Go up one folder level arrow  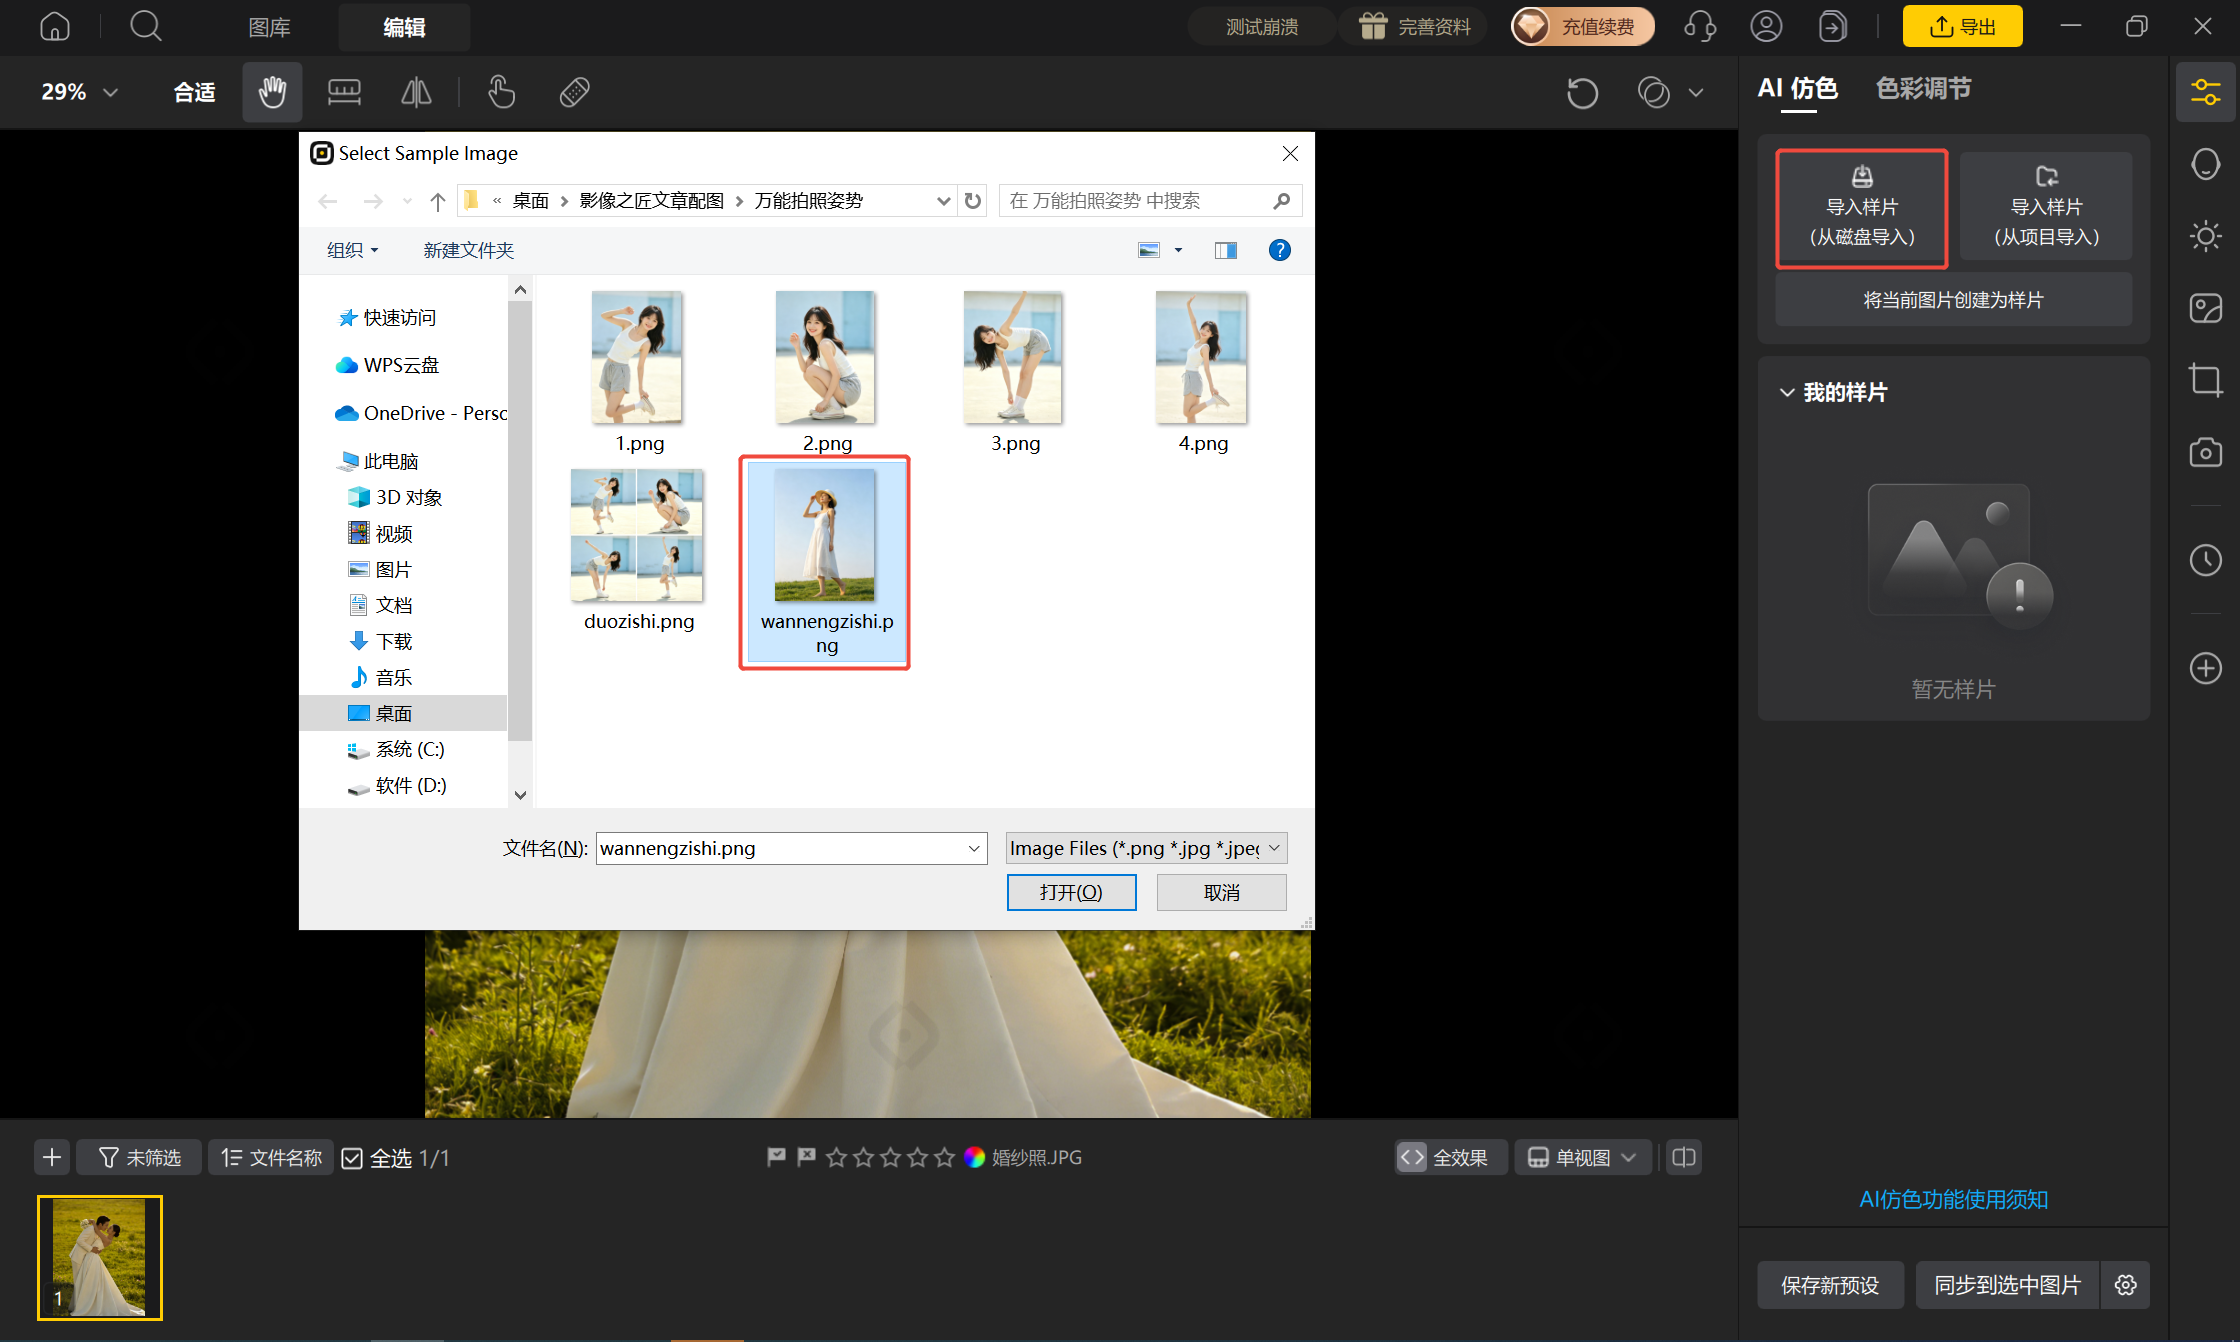coord(437,201)
